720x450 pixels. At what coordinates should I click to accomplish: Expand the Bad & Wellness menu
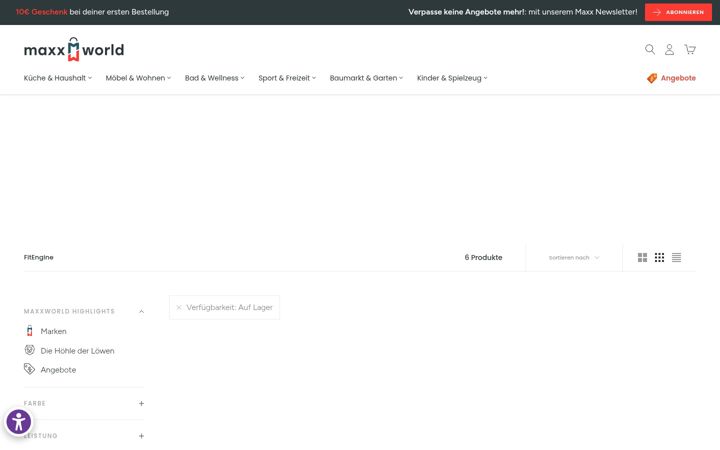[x=214, y=78]
